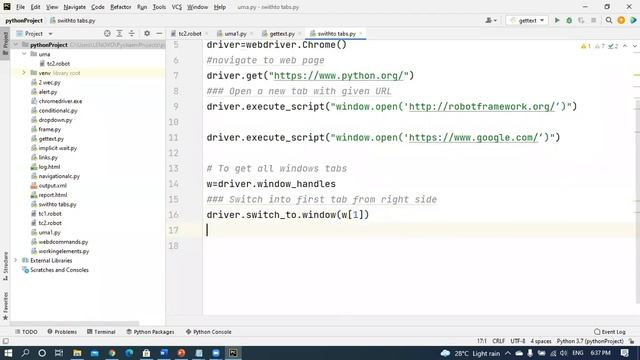This screenshot has height=360, width=640.
Task: Toggle Project side tool window button
Action: [5, 44]
